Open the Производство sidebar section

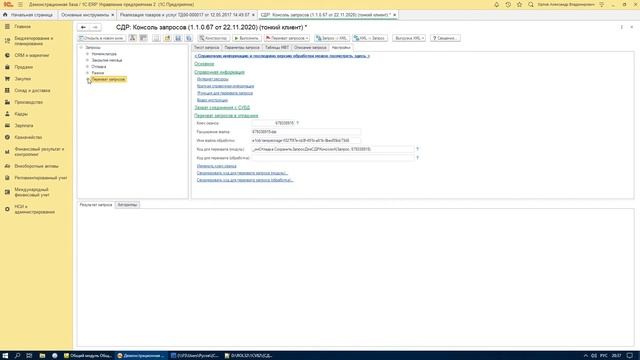point(29,102)
